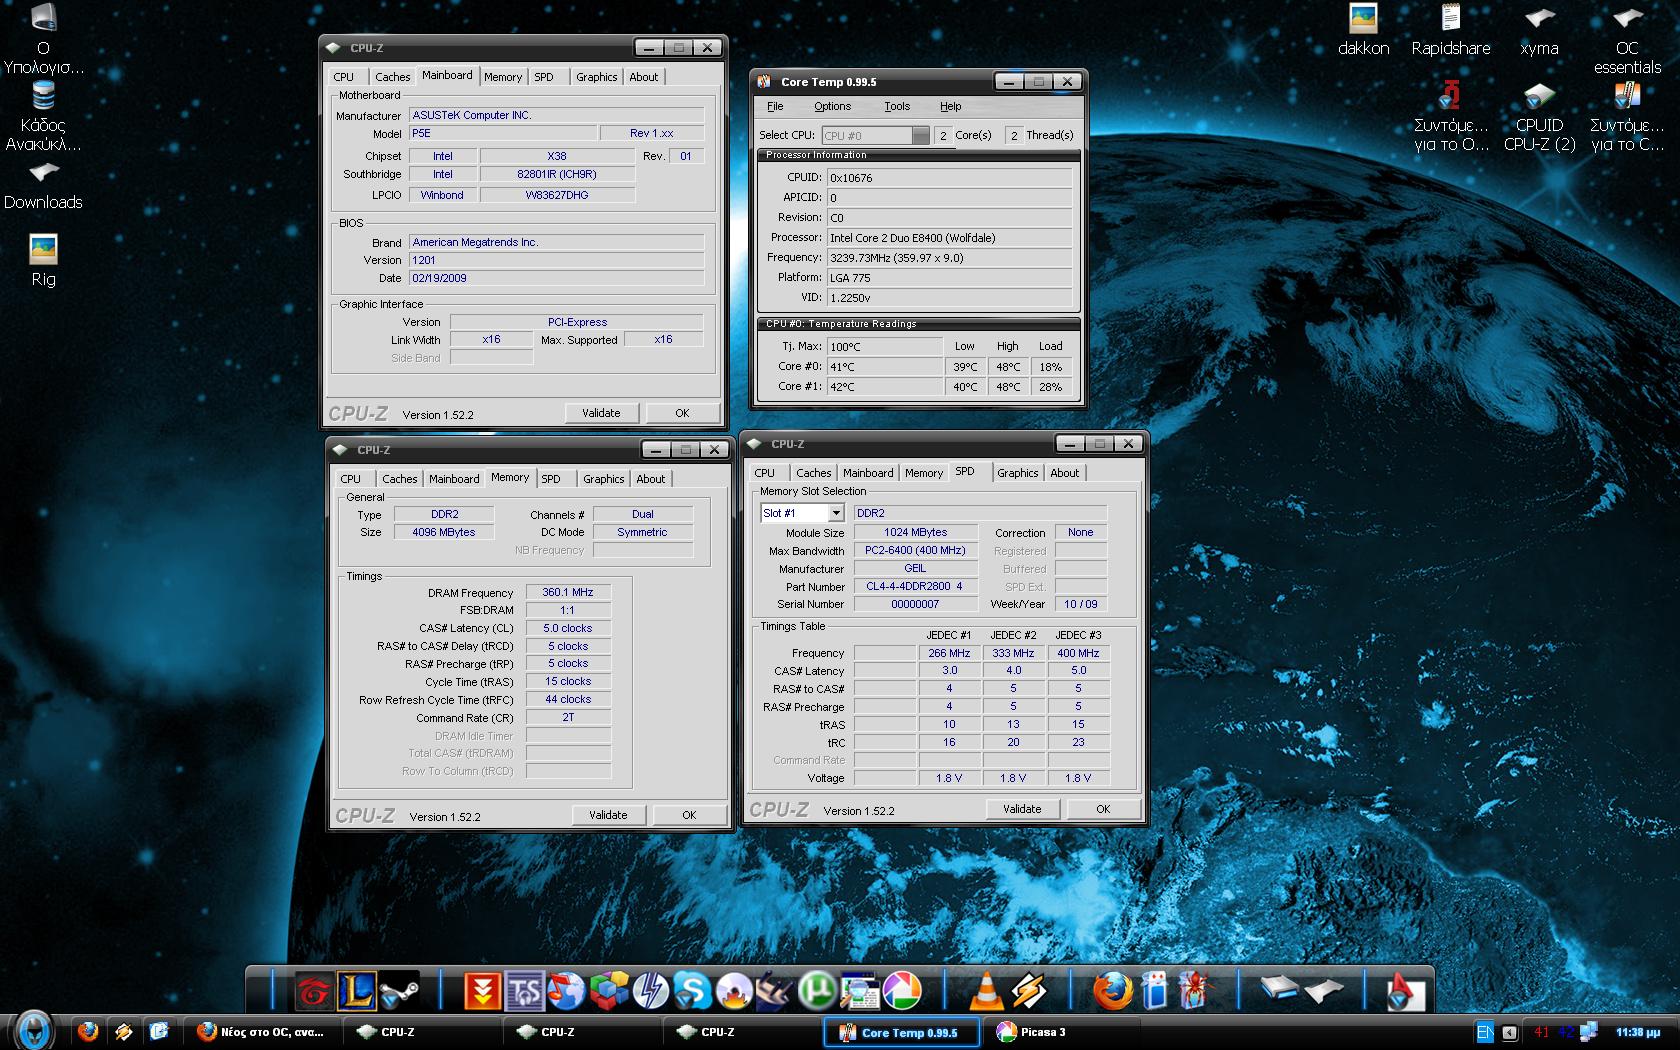Image resolution: width=1680 pixels, height=1050 pixels.
Task: Click the Frequency field 3239.73MHz in Core Temp
Action: (x=949, y=258)
